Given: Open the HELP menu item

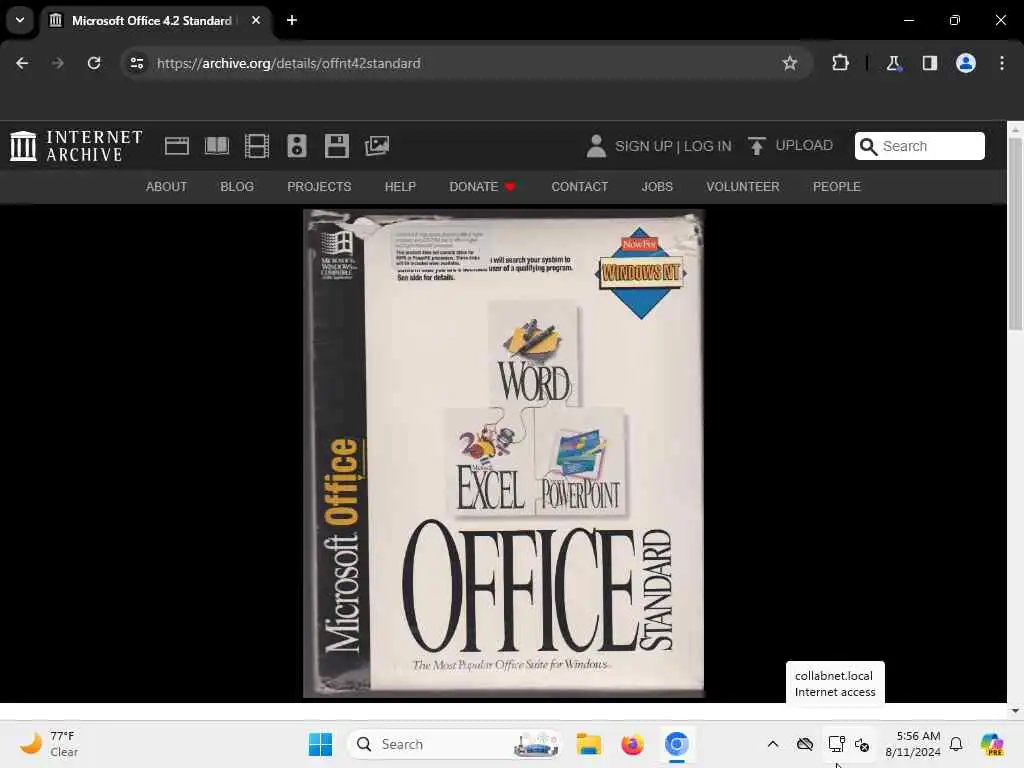Looking at the screenshot, I should pyautogui.click(x=400, y=187).
